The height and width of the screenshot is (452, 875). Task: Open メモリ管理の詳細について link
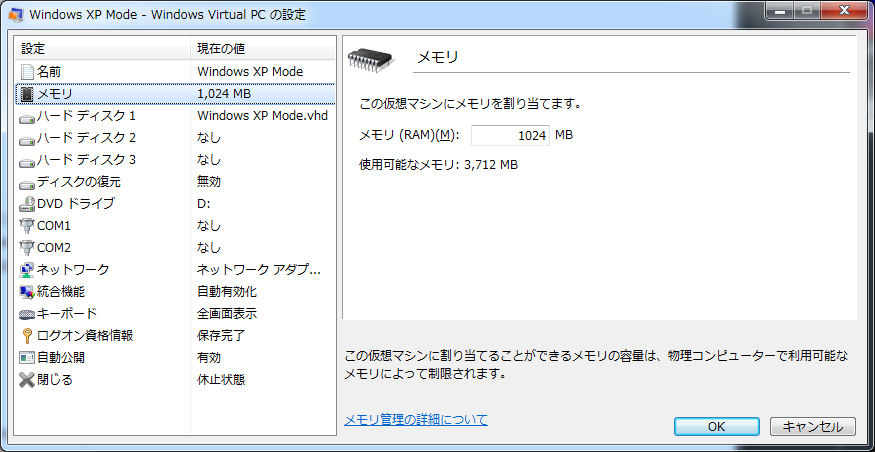[416, 420]
